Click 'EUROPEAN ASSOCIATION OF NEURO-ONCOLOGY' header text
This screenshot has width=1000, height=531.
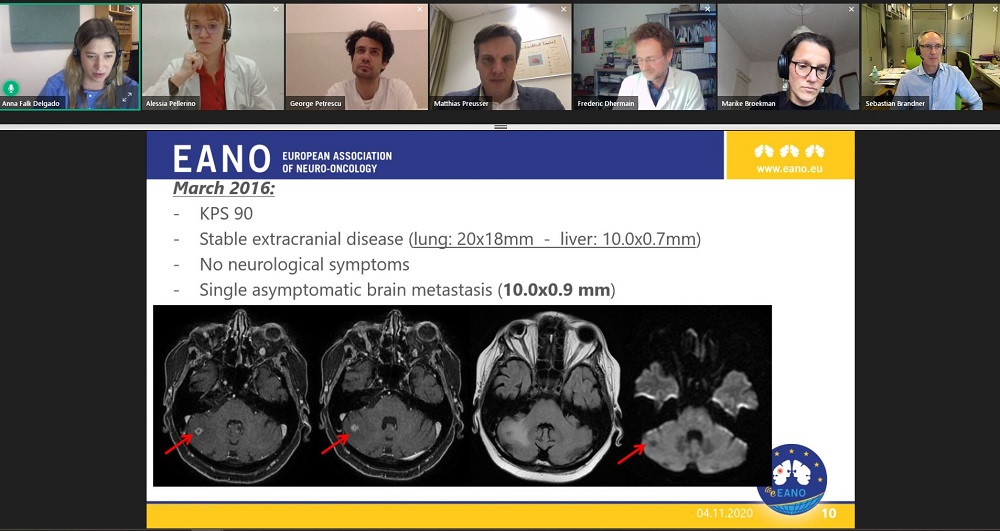(337, 162)
